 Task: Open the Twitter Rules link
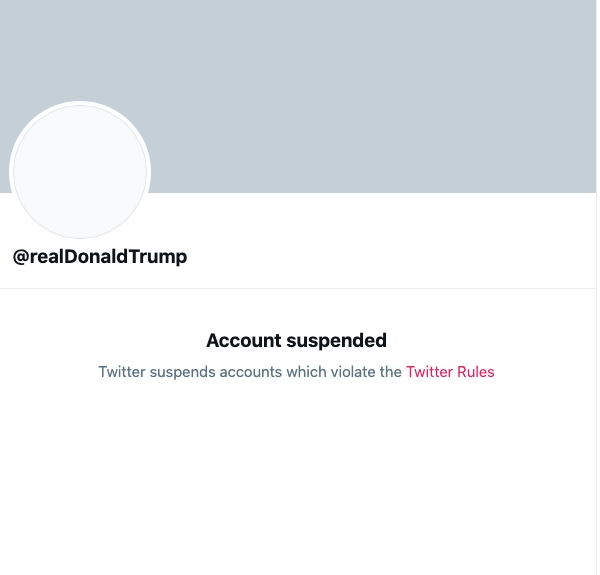pyautogui.click(x=450, y=372)
